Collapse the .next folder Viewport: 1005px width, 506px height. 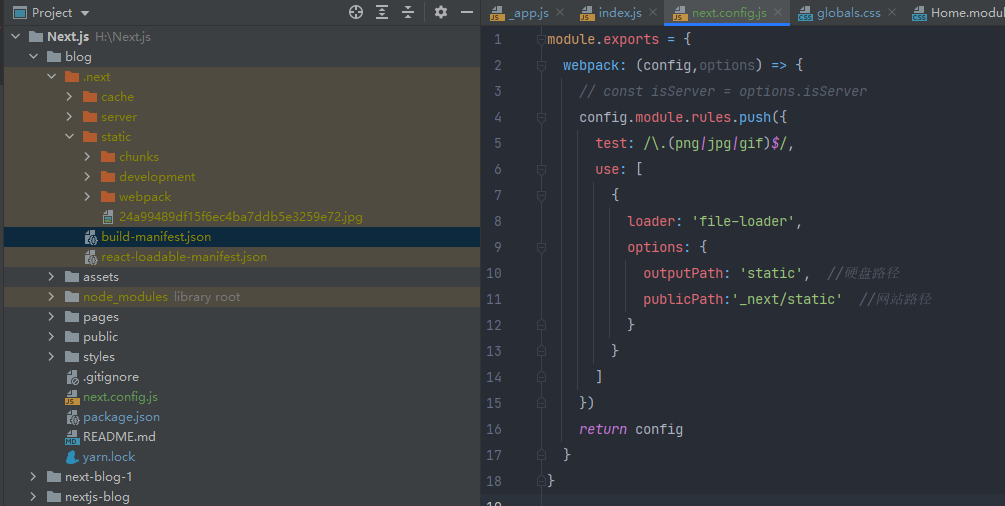point(51,77)
